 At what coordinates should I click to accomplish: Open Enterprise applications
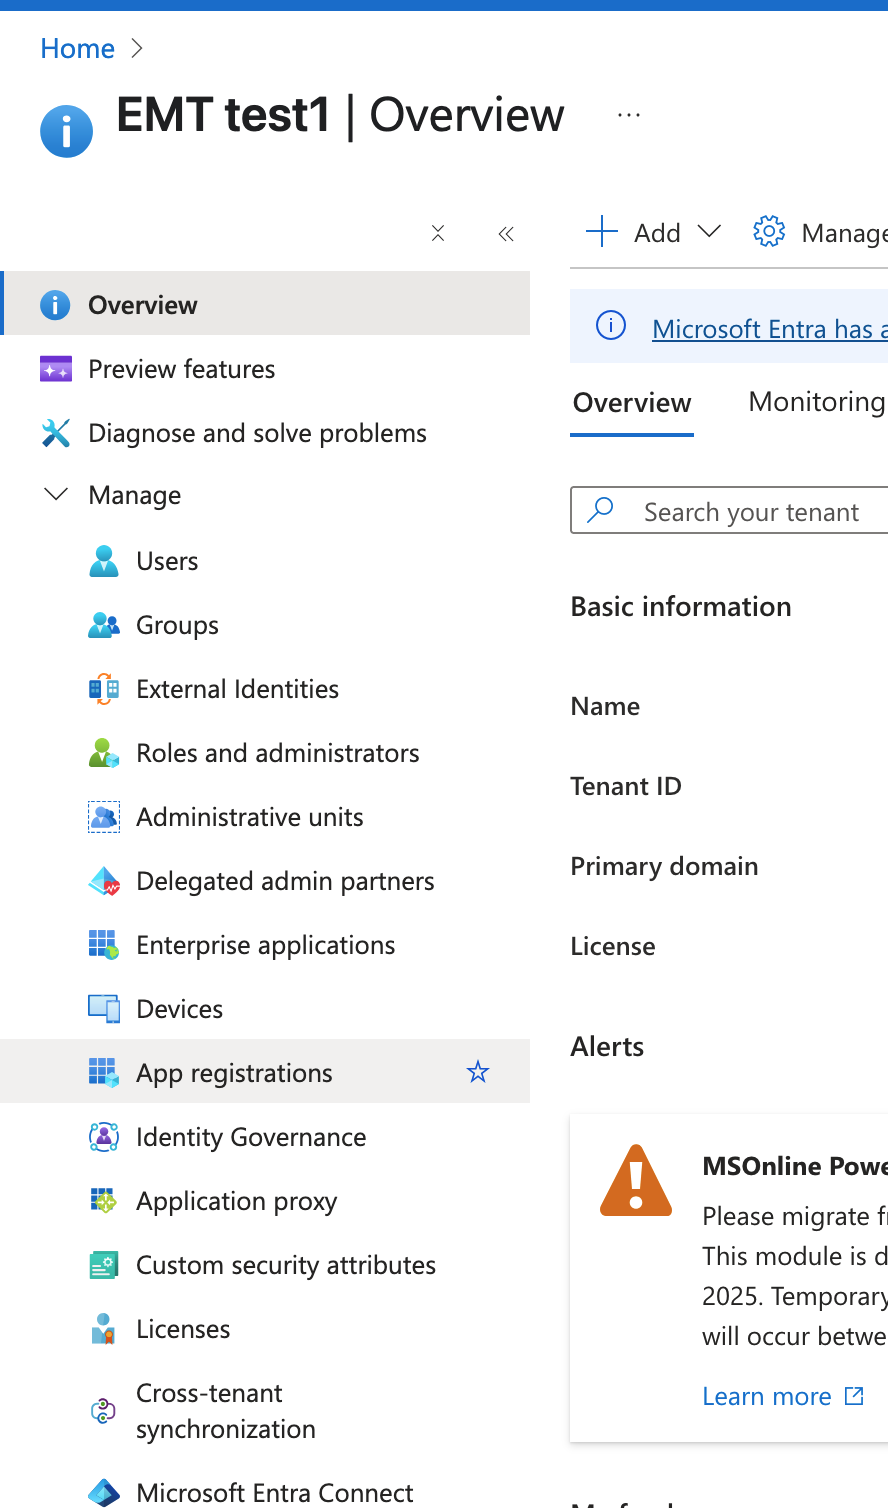[265, 945]
